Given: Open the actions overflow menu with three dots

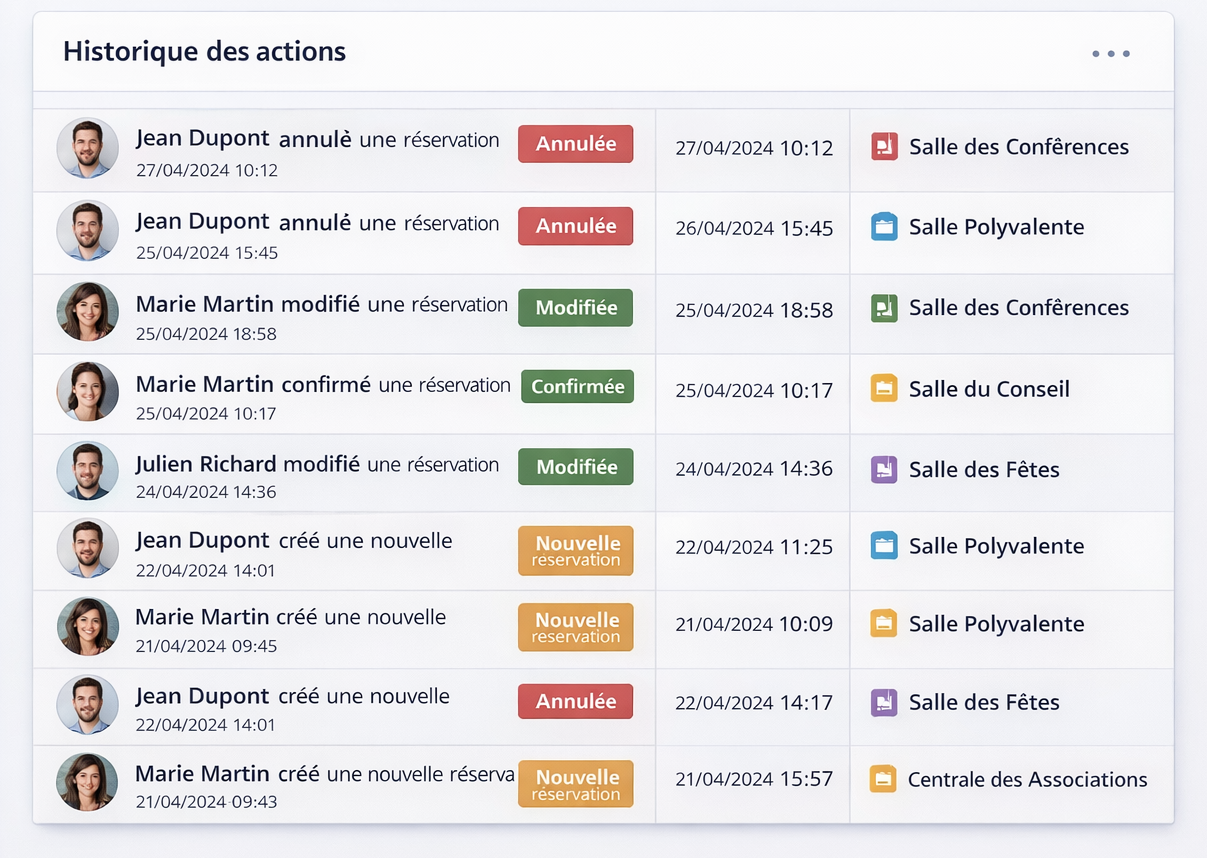Looking at the screenshot, I should 1111,54.
